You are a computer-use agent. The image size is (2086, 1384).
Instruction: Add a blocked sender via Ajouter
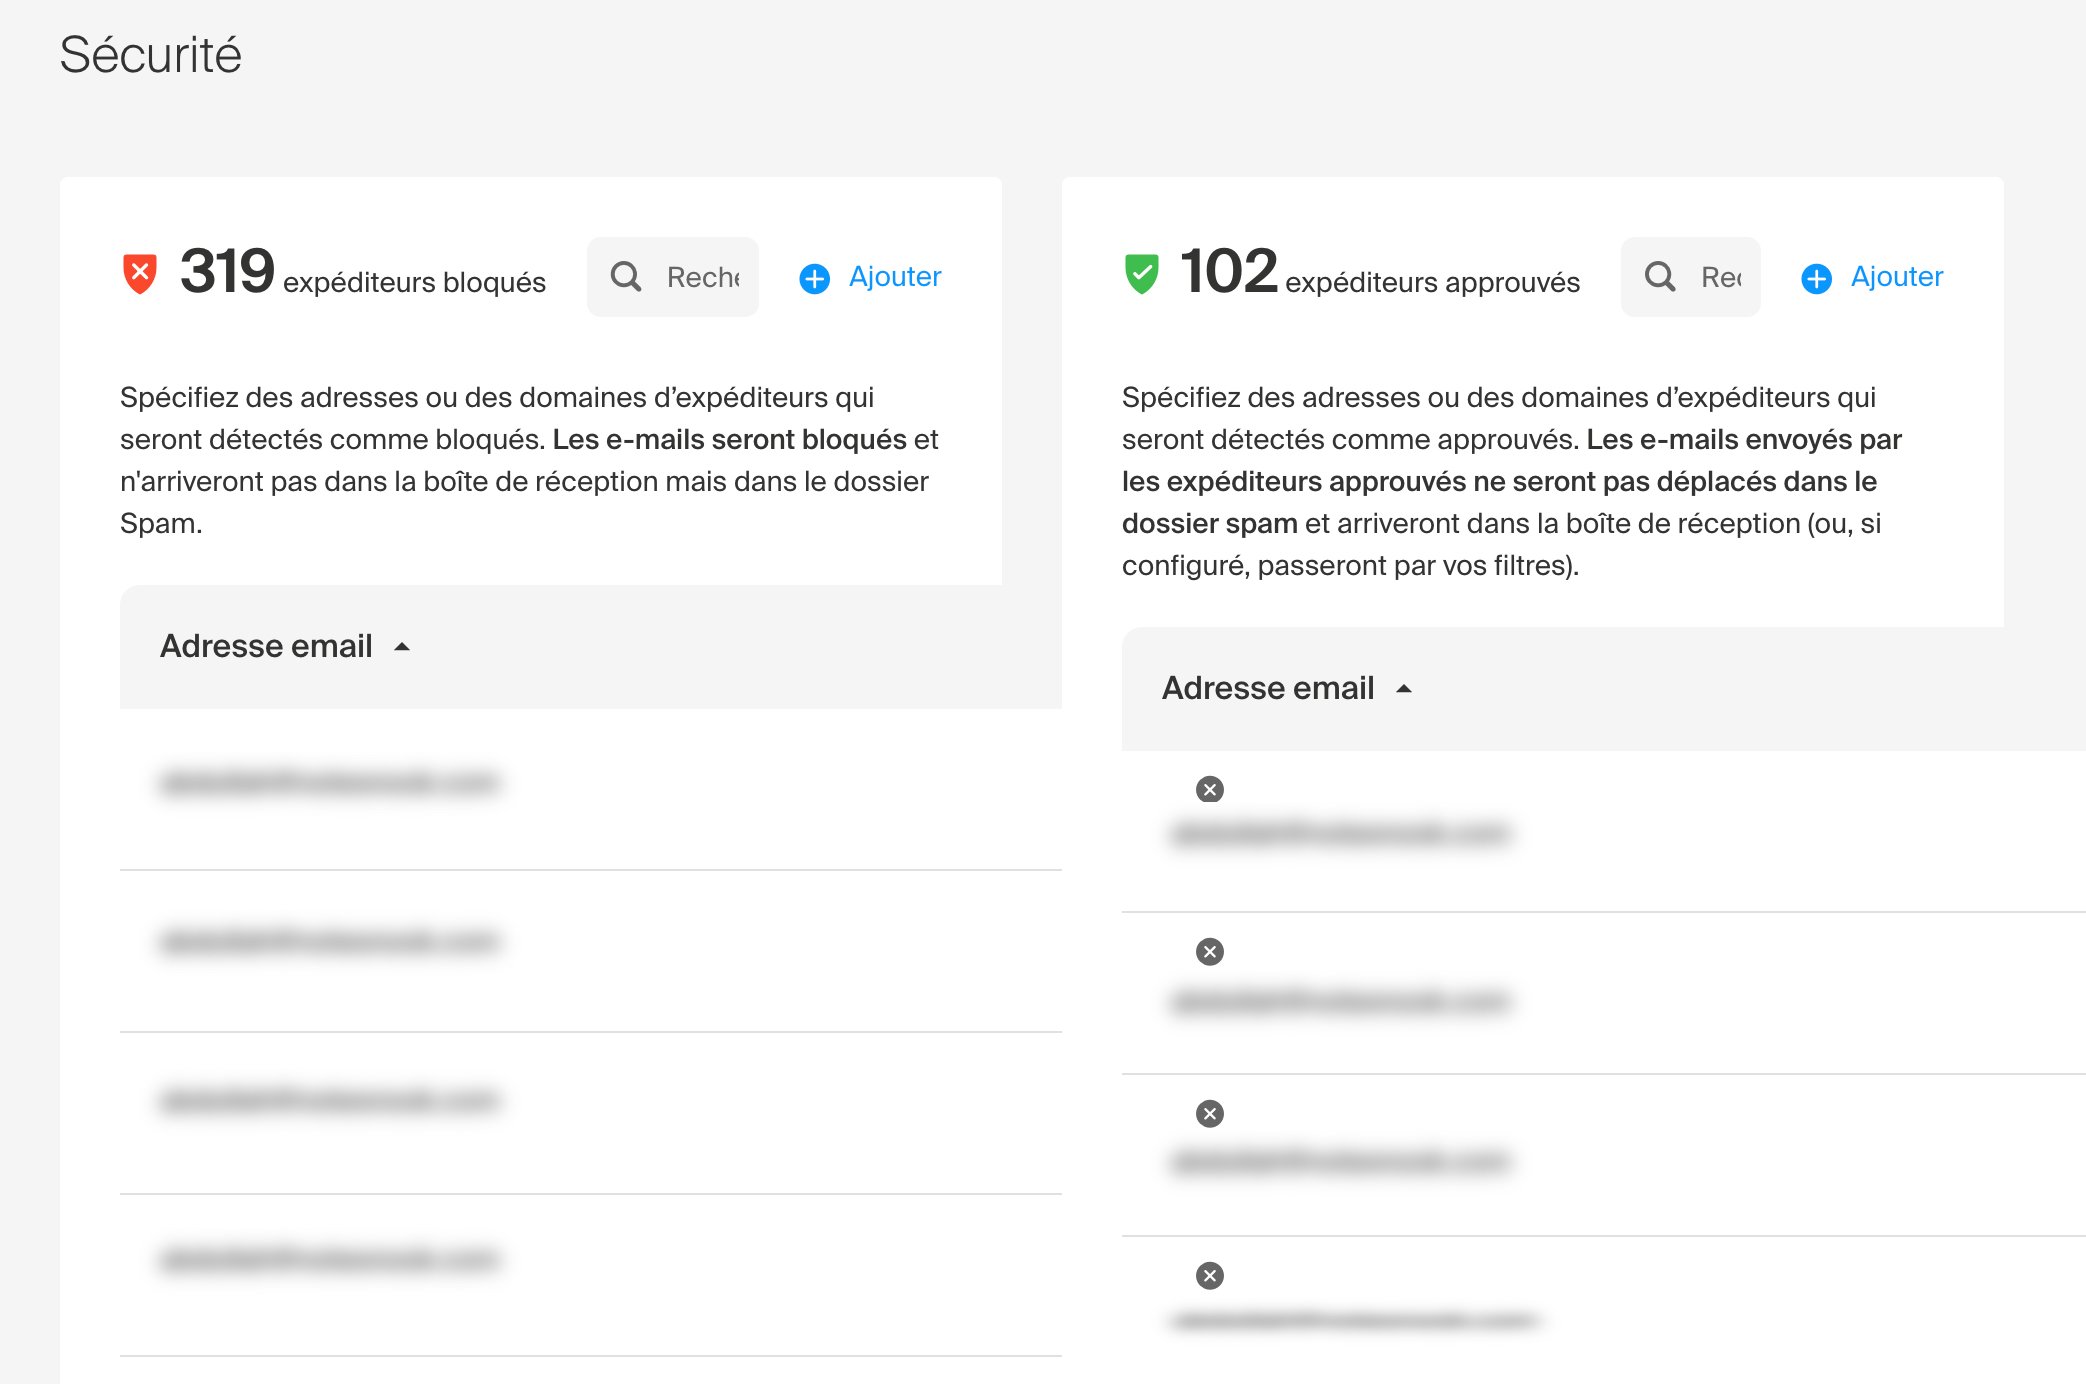click(871, 277)
